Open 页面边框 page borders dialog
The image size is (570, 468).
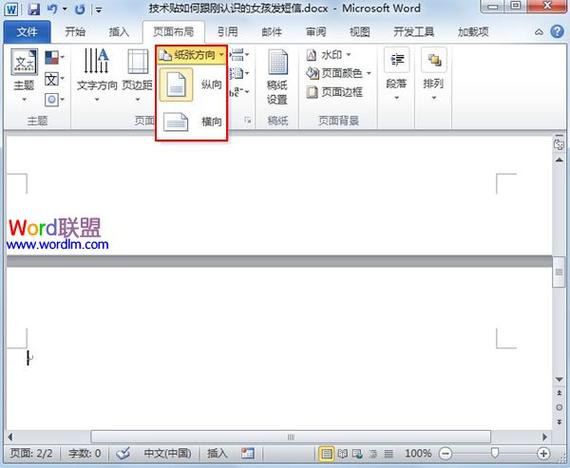click(x=334, y=92)
